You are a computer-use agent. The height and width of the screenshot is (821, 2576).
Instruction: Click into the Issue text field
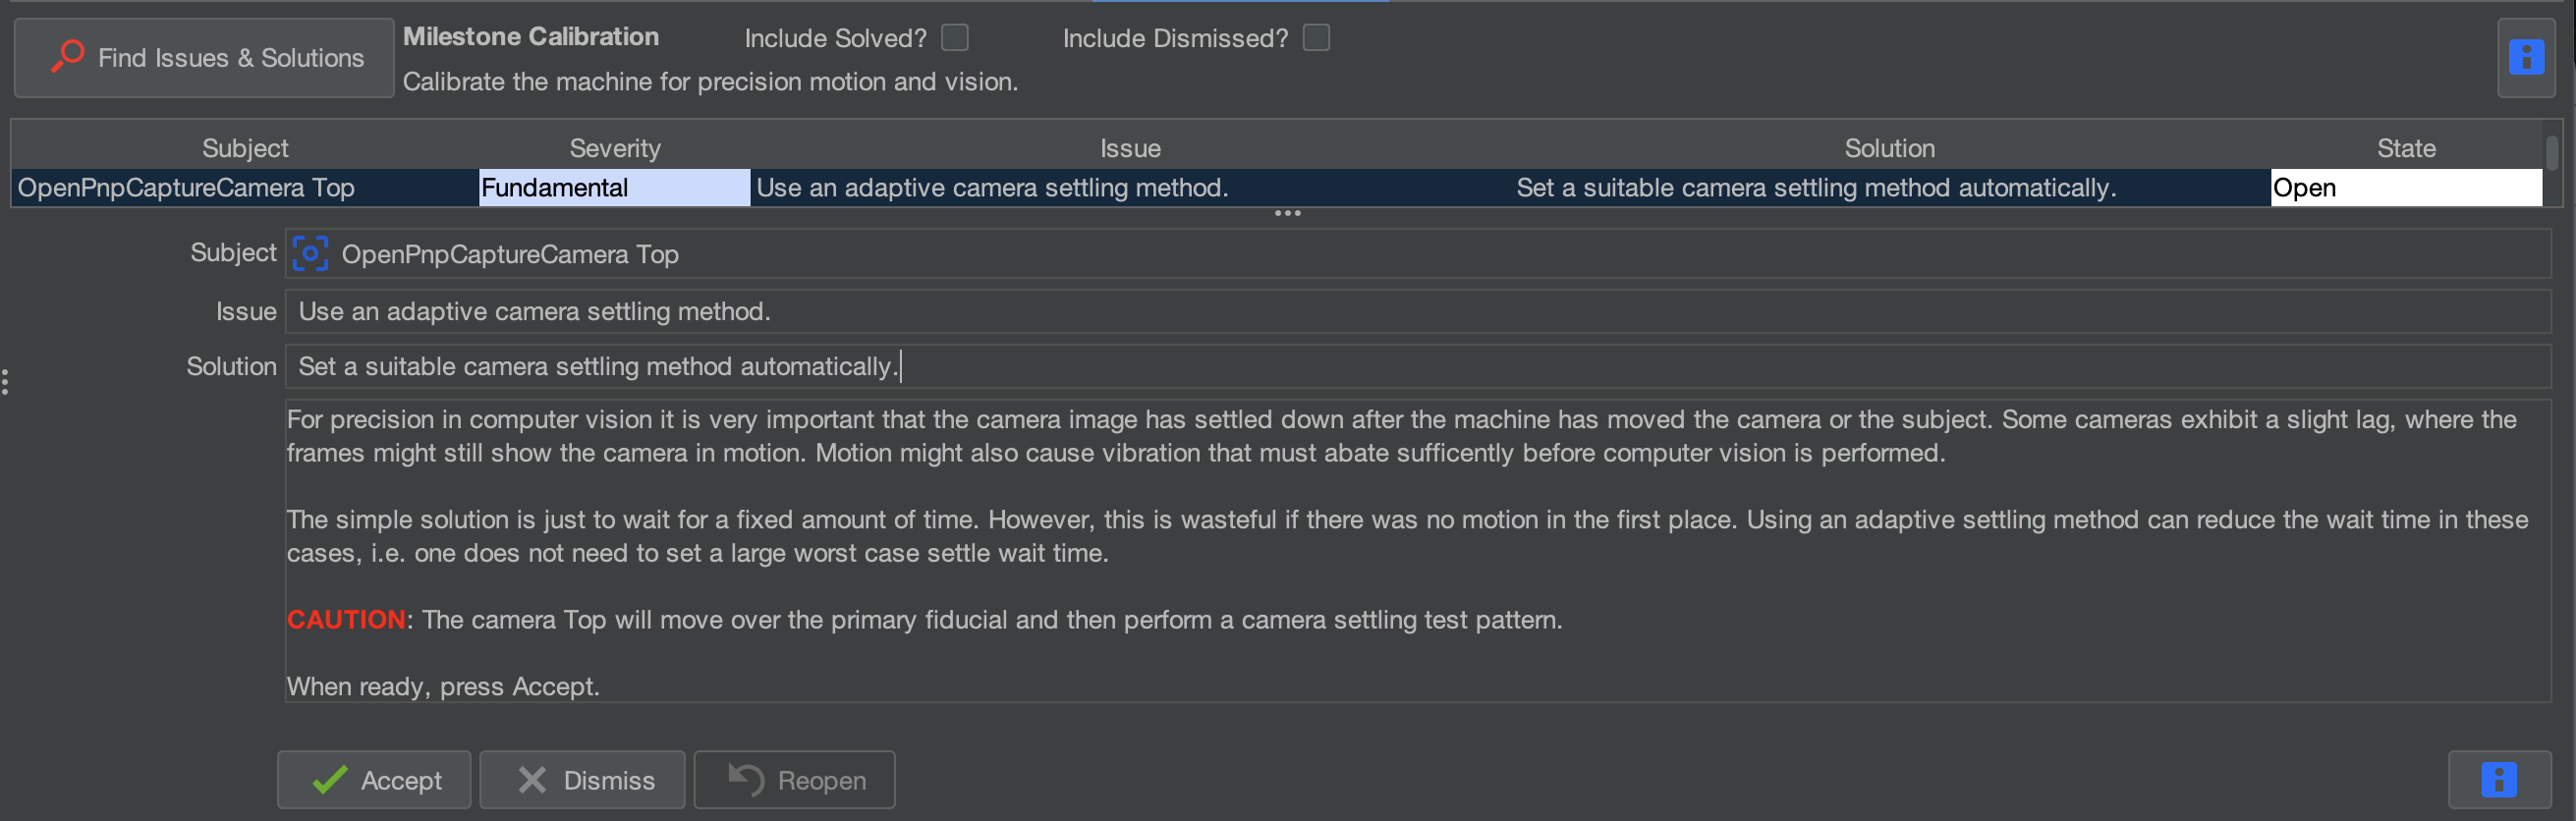pyautogui.click(x=1417, y=312)
